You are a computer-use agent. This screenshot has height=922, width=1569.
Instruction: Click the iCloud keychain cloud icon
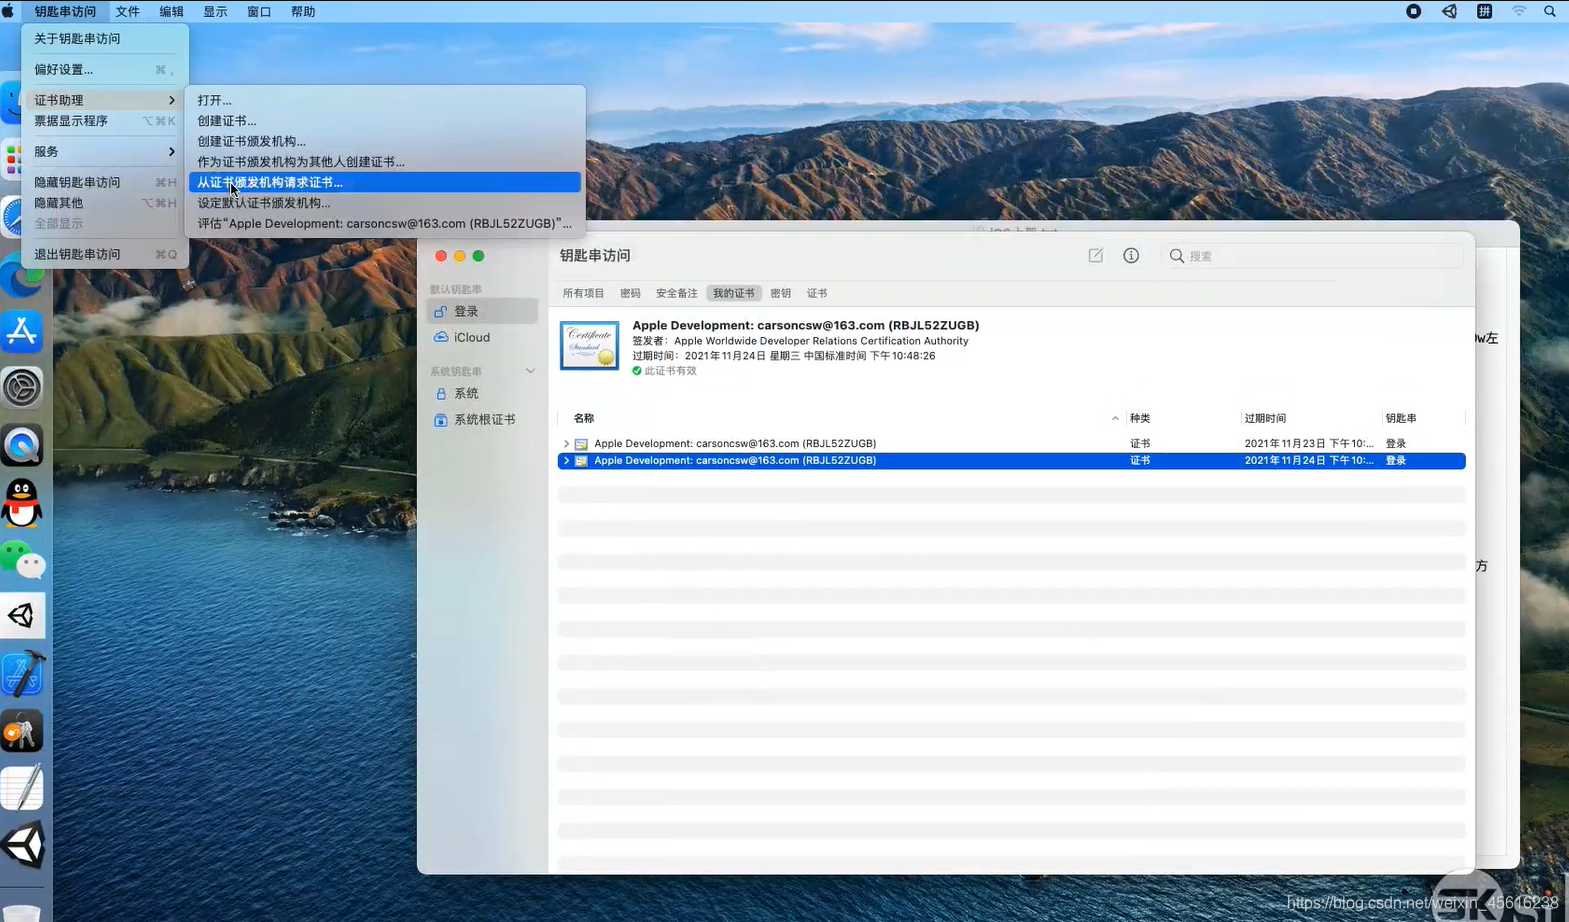(x=440, y=337)
